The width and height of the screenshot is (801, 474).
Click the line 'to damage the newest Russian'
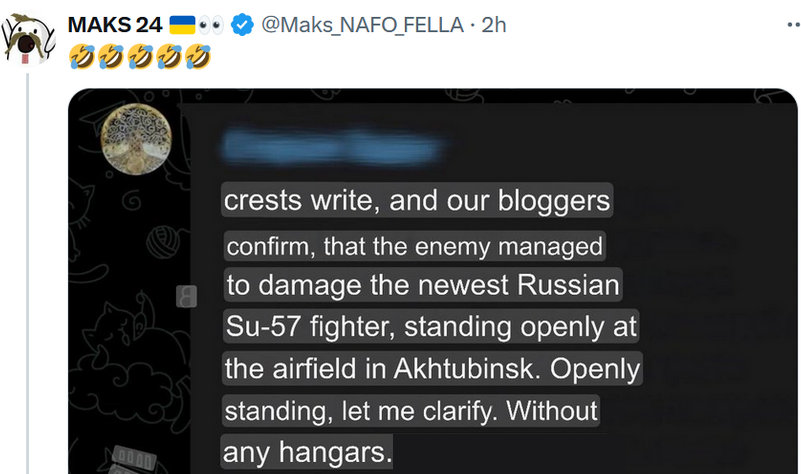tap(423, 285)
